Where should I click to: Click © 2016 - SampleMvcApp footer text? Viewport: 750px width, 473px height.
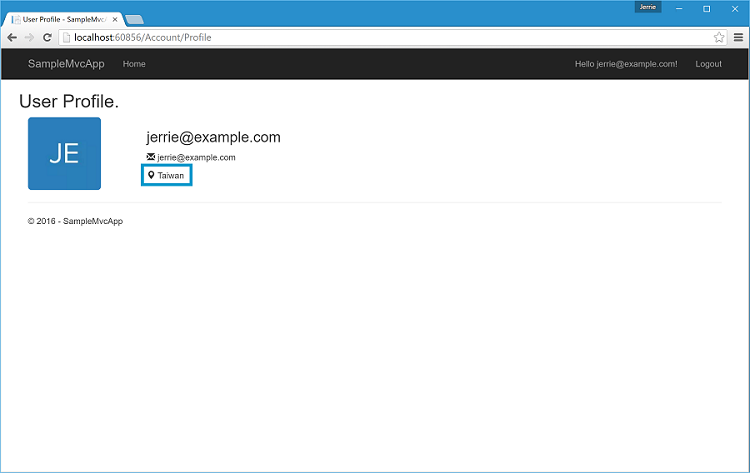click(75, 221)
